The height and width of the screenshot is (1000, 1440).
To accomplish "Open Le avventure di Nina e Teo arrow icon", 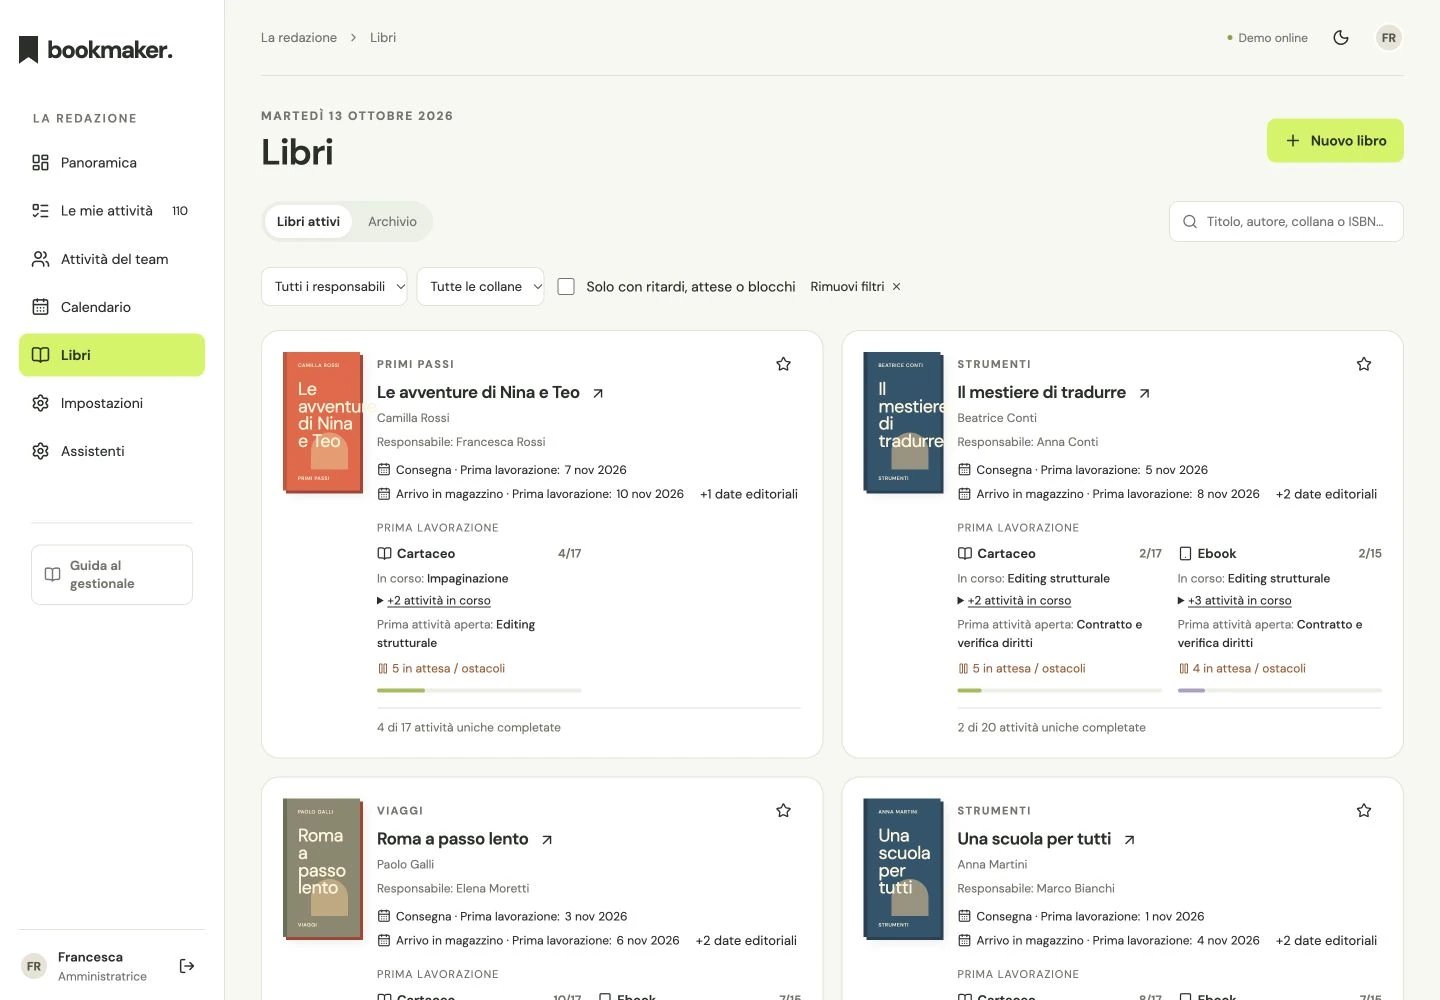I will coord(598,393).
